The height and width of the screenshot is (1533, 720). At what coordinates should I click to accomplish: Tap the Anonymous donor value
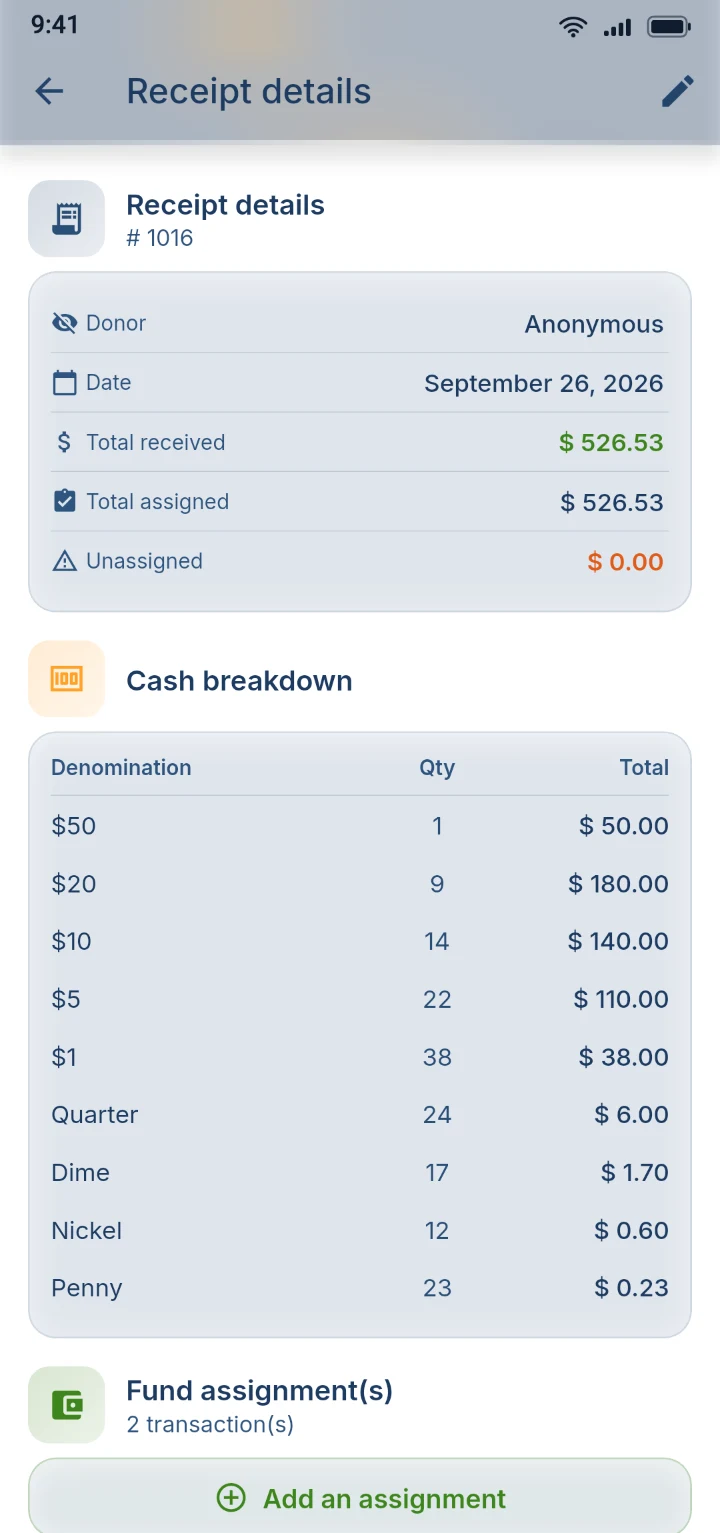tap(594, 324)
